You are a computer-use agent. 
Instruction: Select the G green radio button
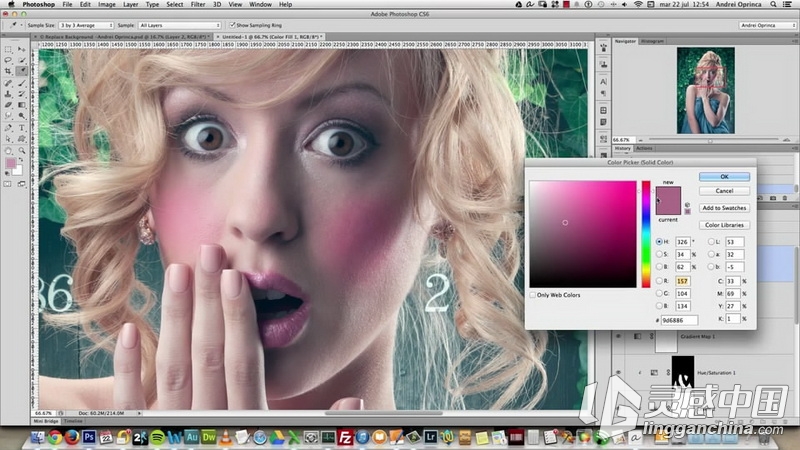point(659,293)
